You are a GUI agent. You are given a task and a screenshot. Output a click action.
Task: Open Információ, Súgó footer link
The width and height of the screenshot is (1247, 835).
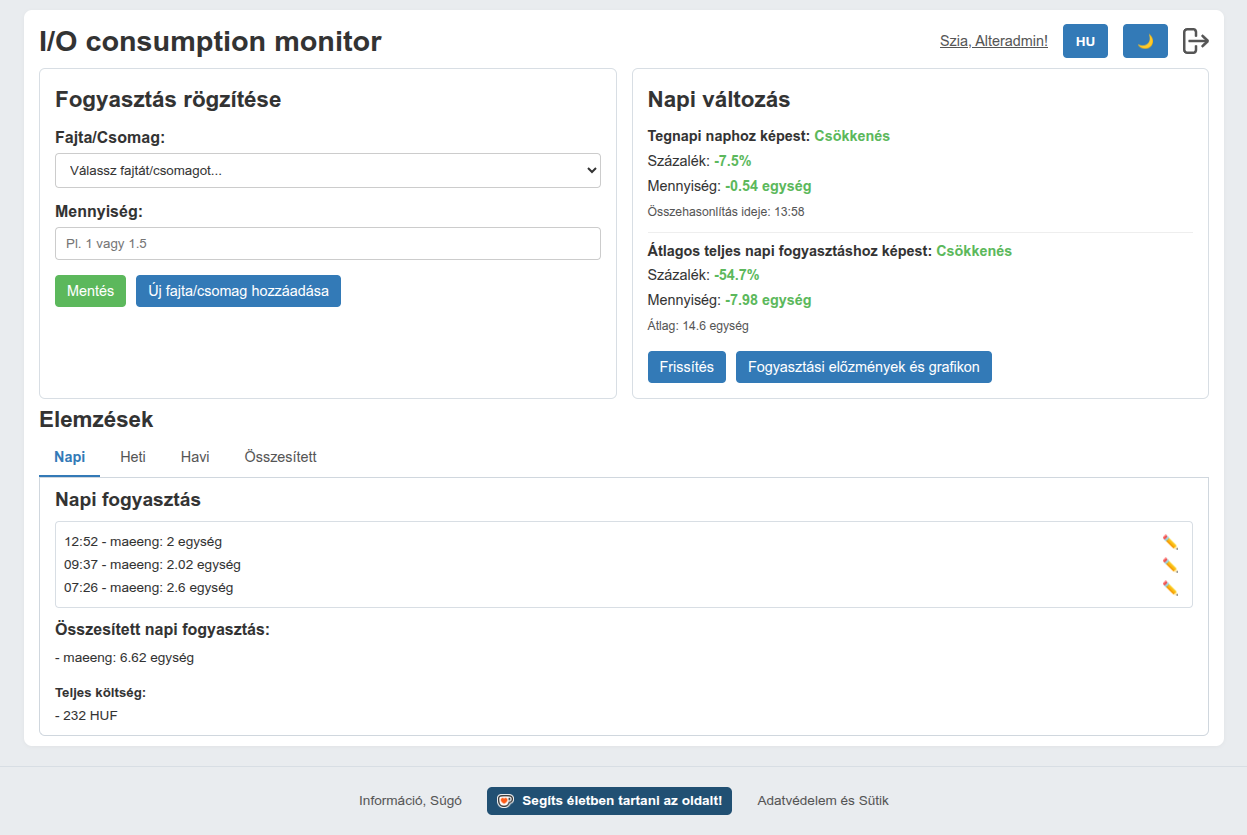pyautogui.click(x=410, y=801)
